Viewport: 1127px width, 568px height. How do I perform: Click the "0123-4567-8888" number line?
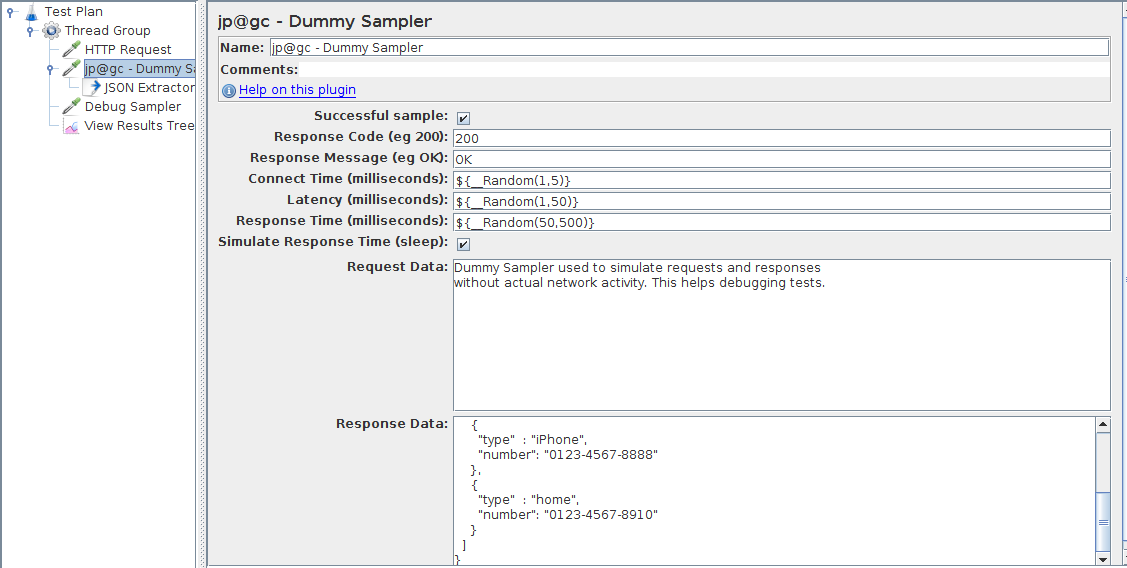coord(568,454)
